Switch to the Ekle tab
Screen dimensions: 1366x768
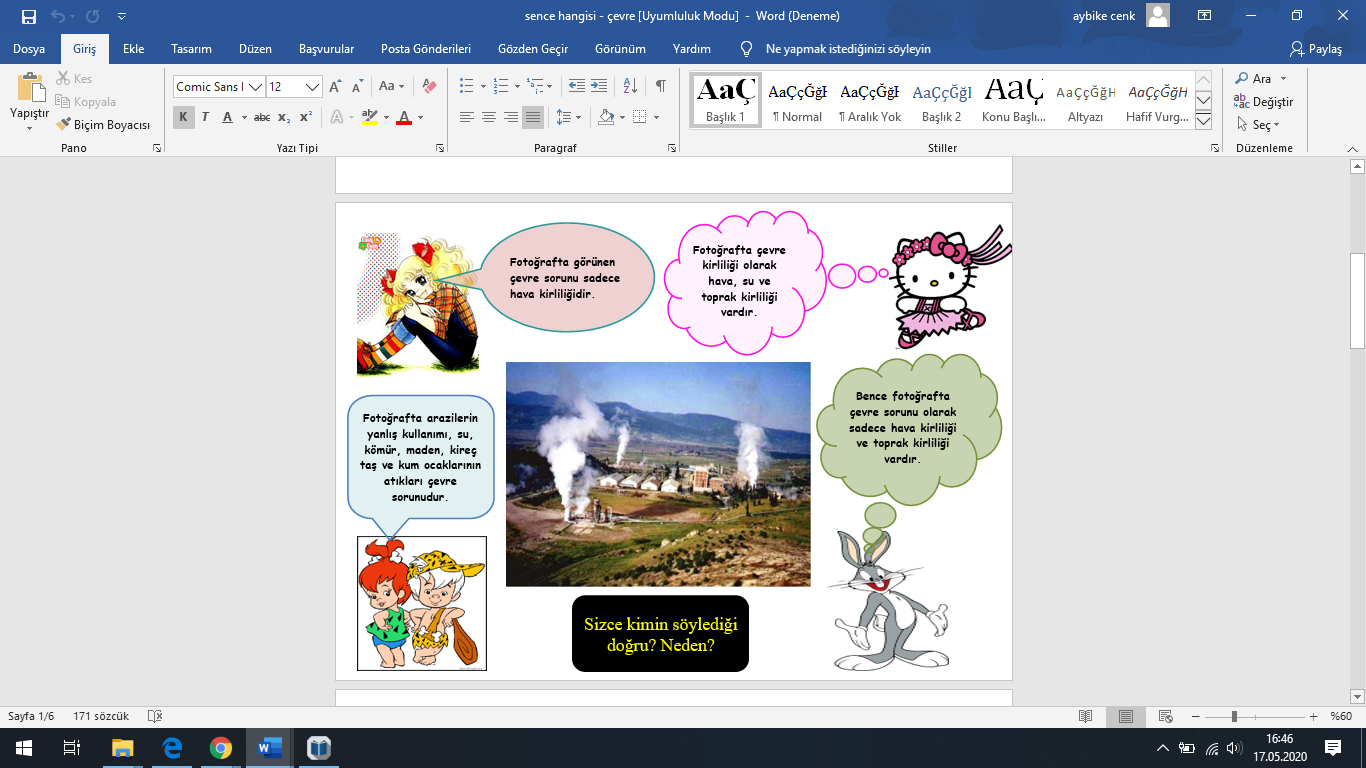133,48
